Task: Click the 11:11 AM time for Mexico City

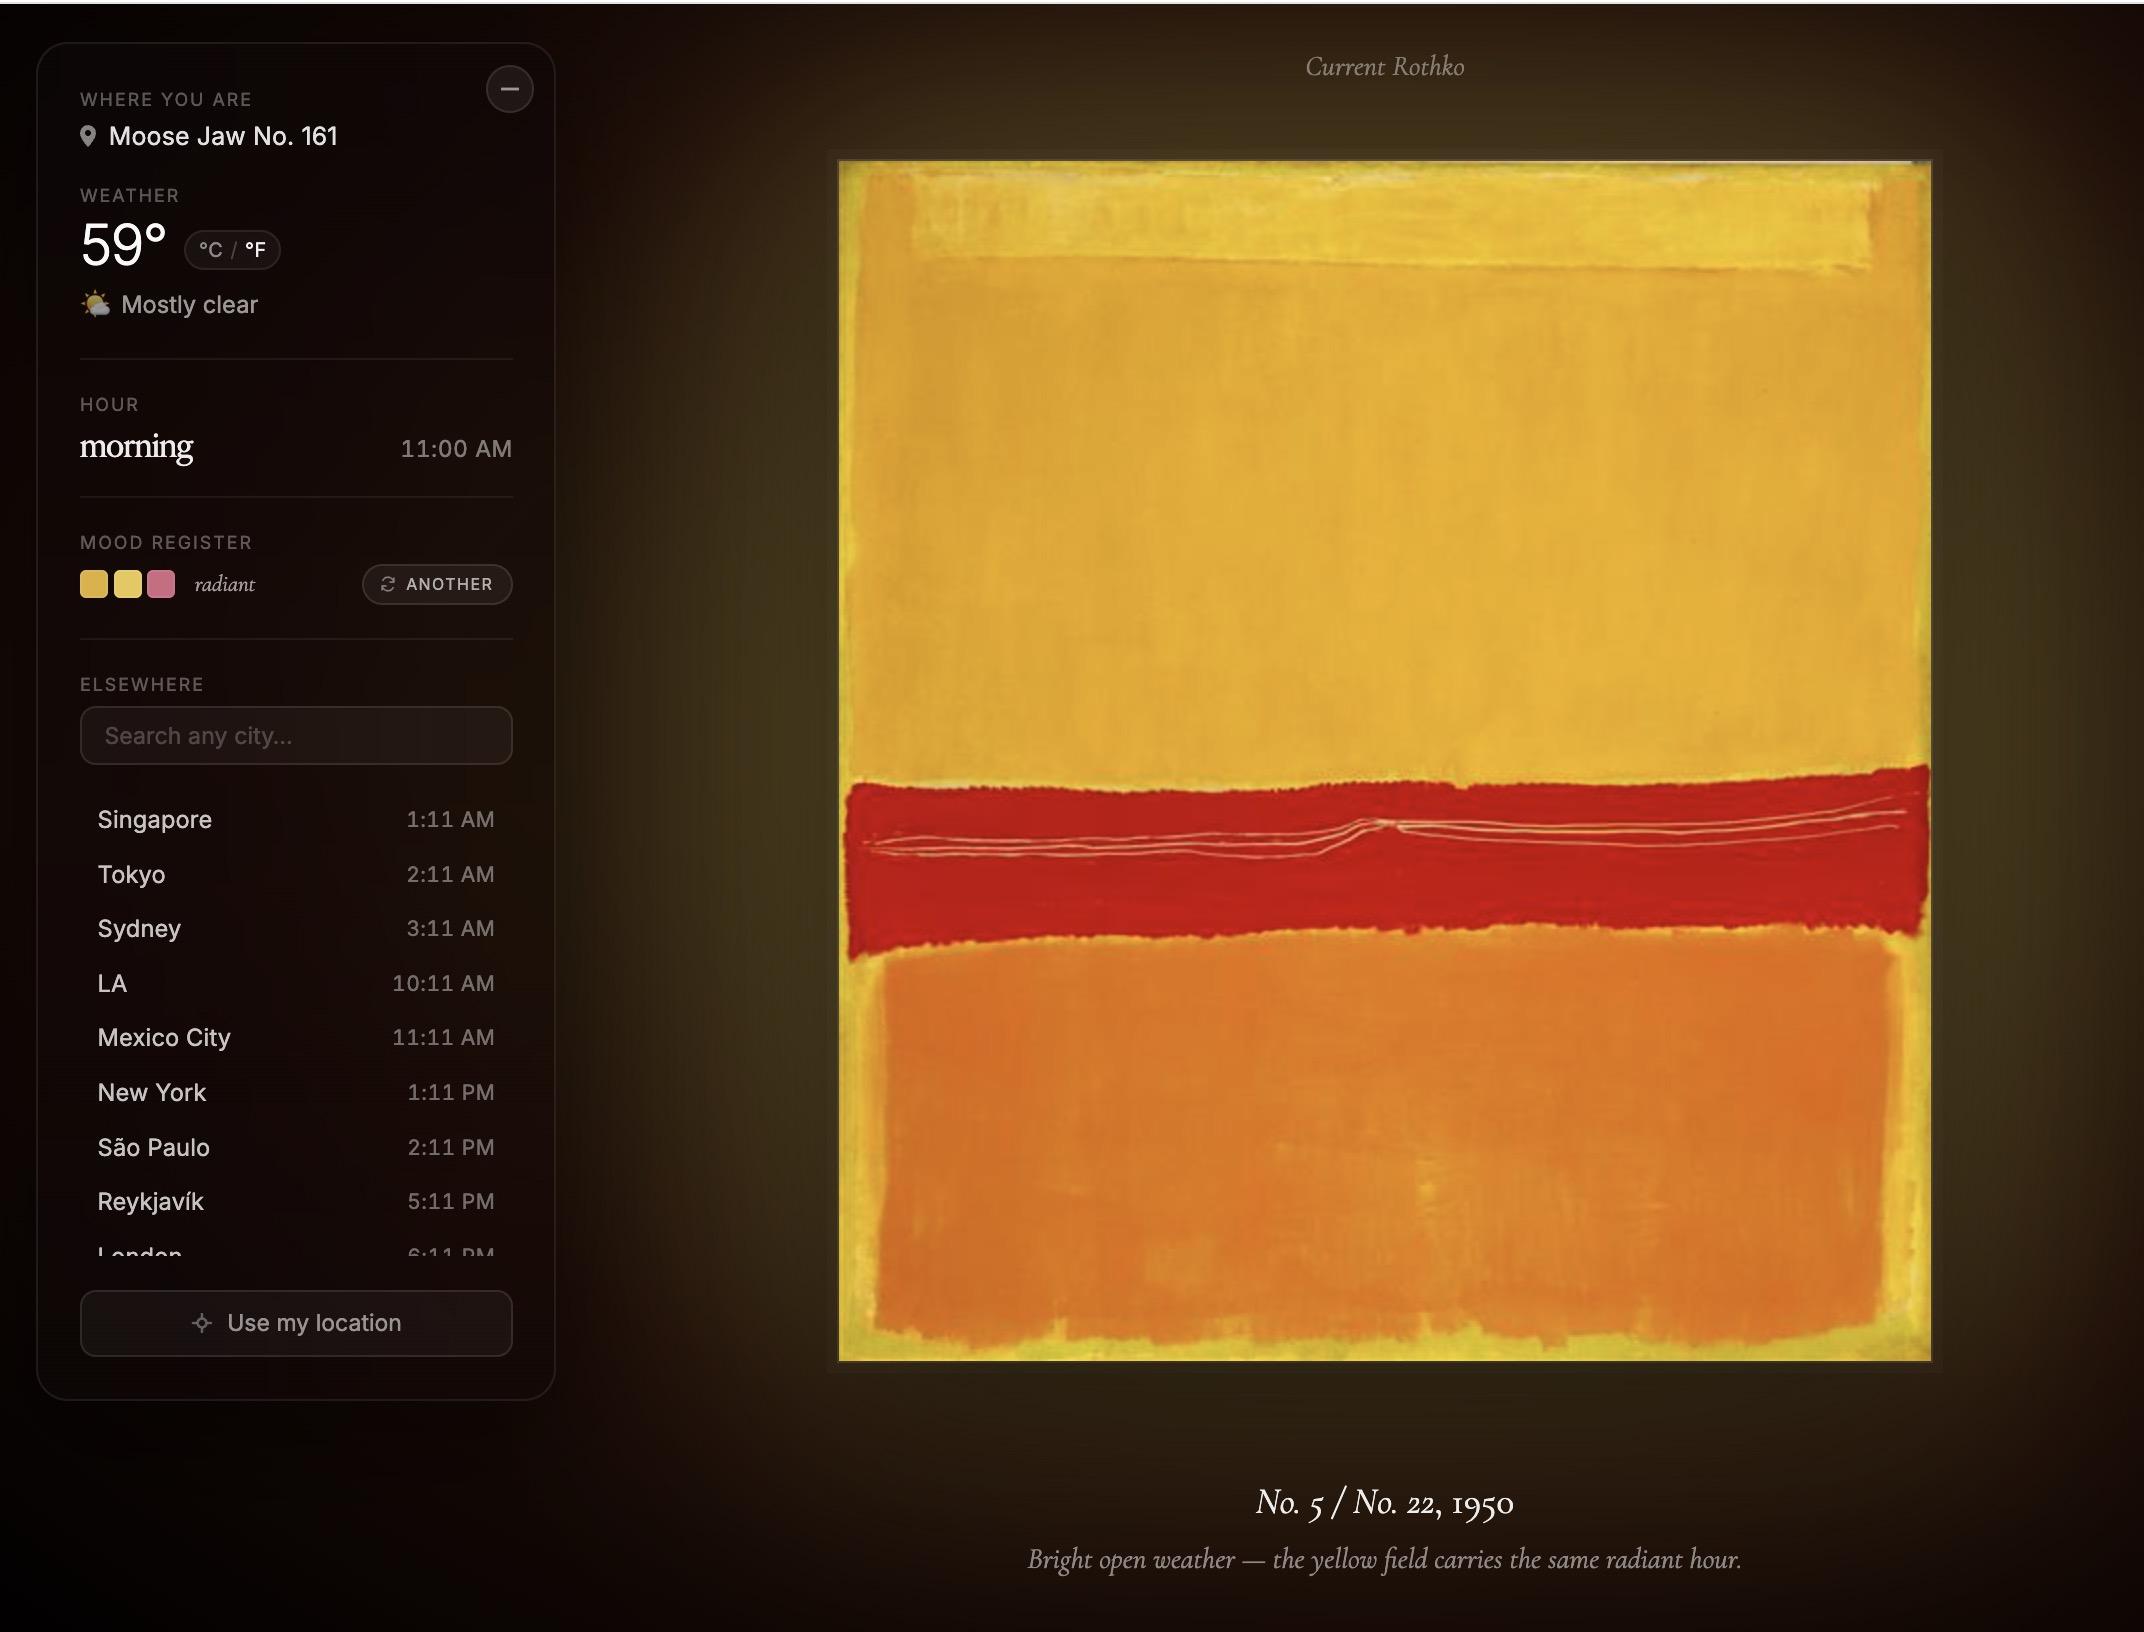Action: tap(443, 1037)
